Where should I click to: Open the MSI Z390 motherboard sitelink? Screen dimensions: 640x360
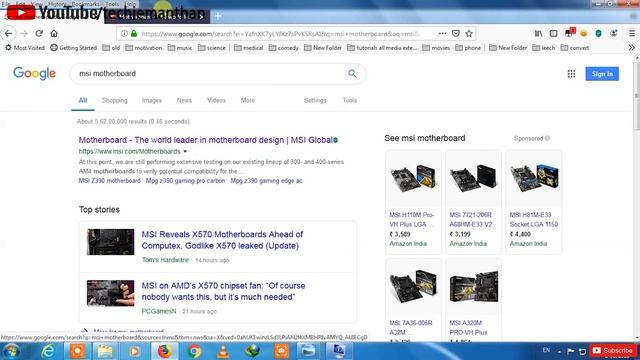coord(109,180)
